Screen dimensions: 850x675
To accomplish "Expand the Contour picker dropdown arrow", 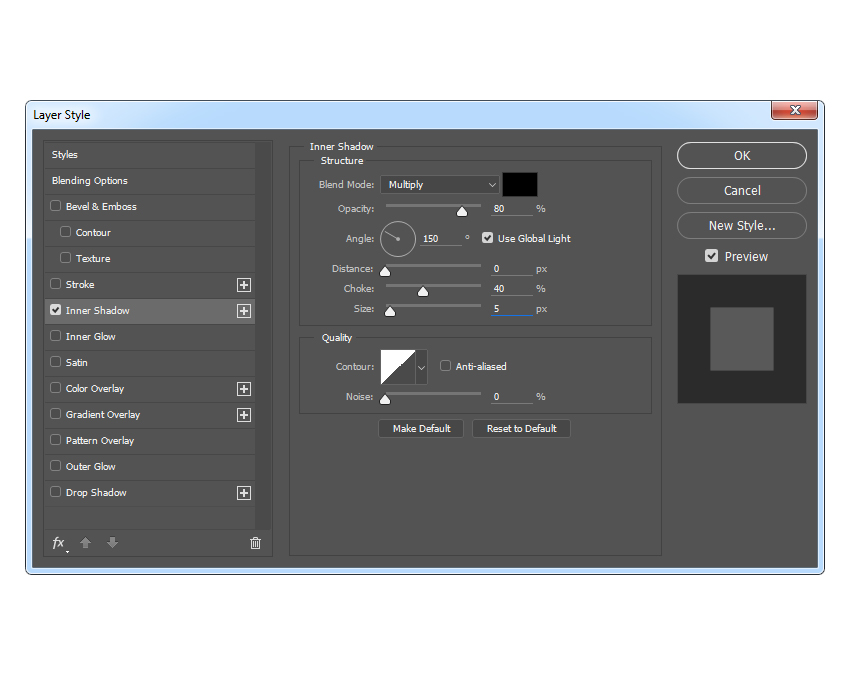I will click(421, 368).
